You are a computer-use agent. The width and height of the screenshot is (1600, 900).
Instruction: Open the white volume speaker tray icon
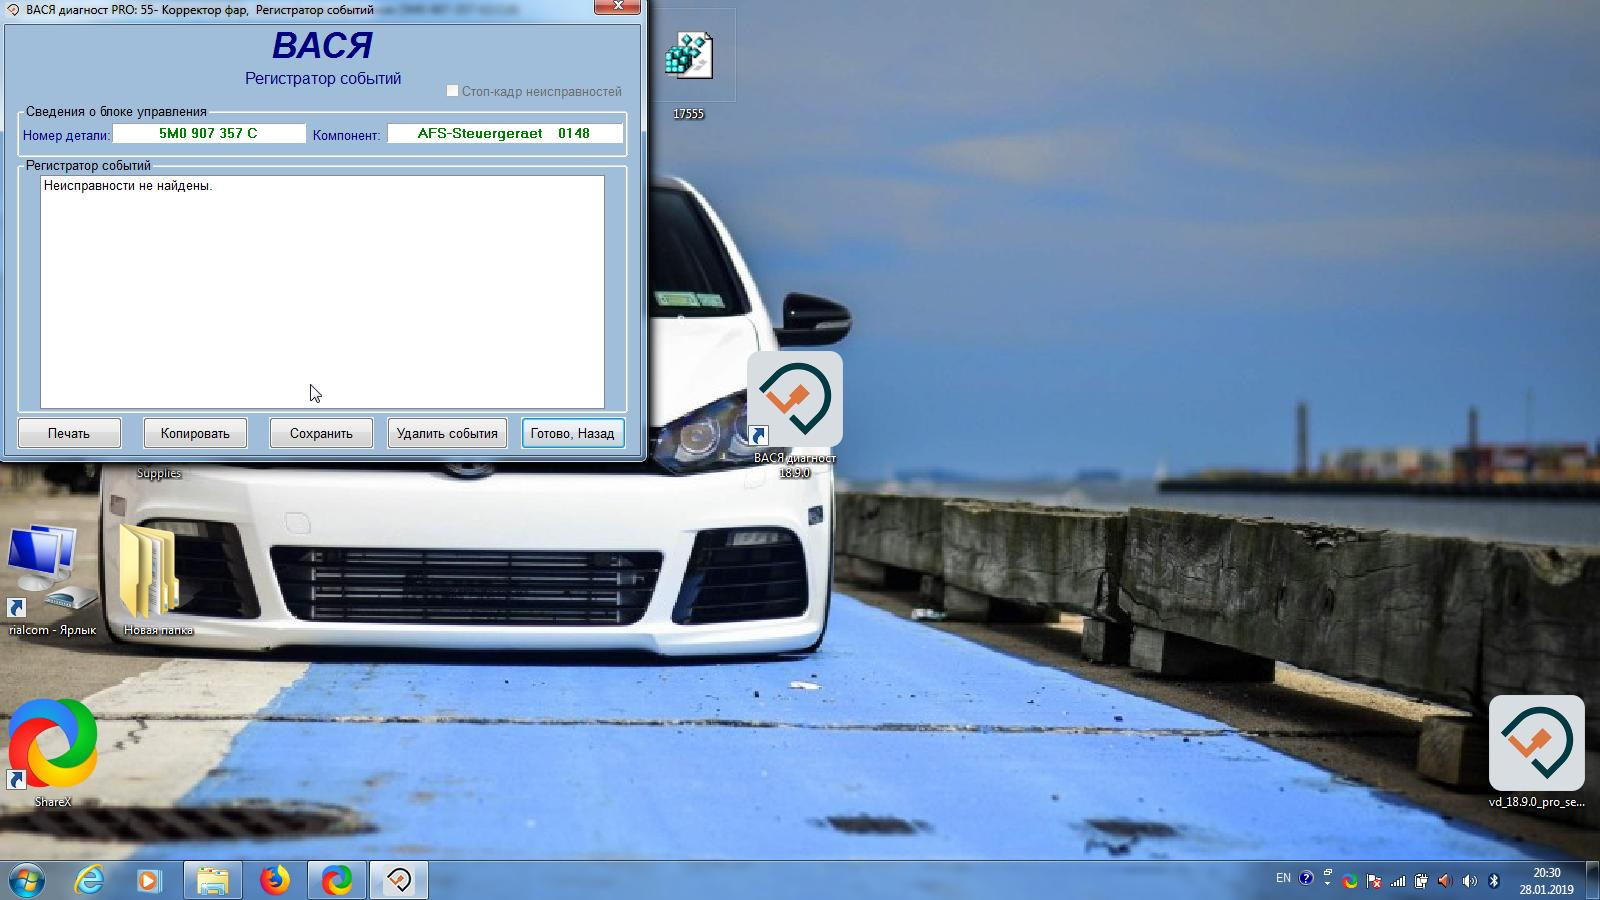tap(1469, 881)
